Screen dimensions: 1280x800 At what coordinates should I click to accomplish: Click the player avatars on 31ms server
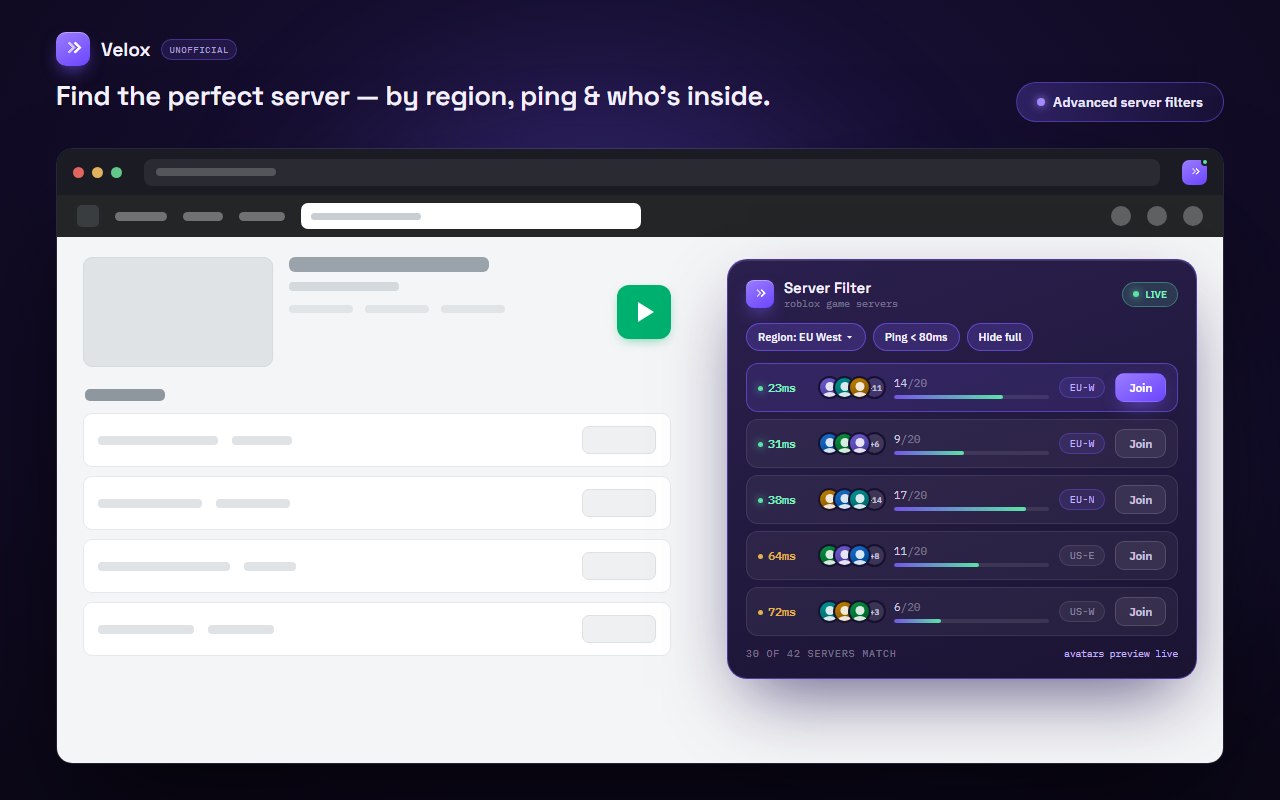tap(852, 444)
